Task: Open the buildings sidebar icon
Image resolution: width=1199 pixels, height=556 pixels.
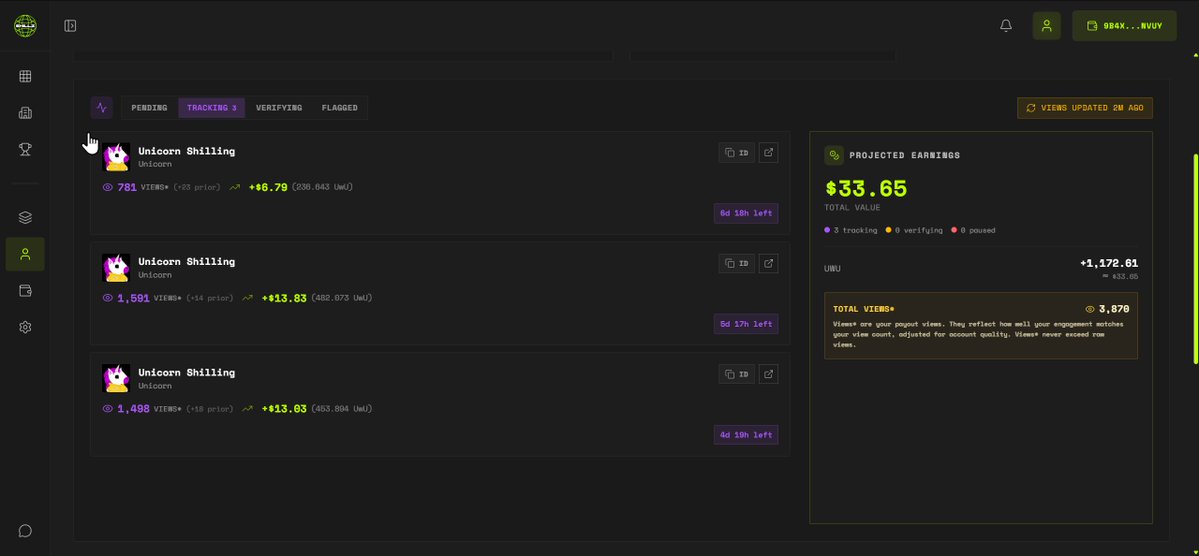Action: pyautogui.click(x=25, y=113)
